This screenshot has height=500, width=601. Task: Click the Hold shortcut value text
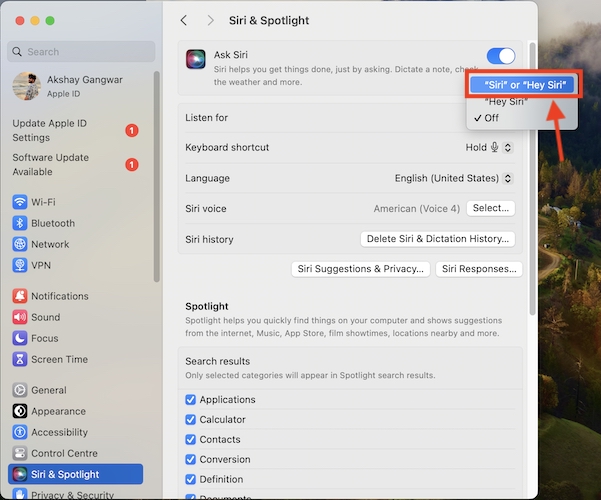[x=476, y=148]
